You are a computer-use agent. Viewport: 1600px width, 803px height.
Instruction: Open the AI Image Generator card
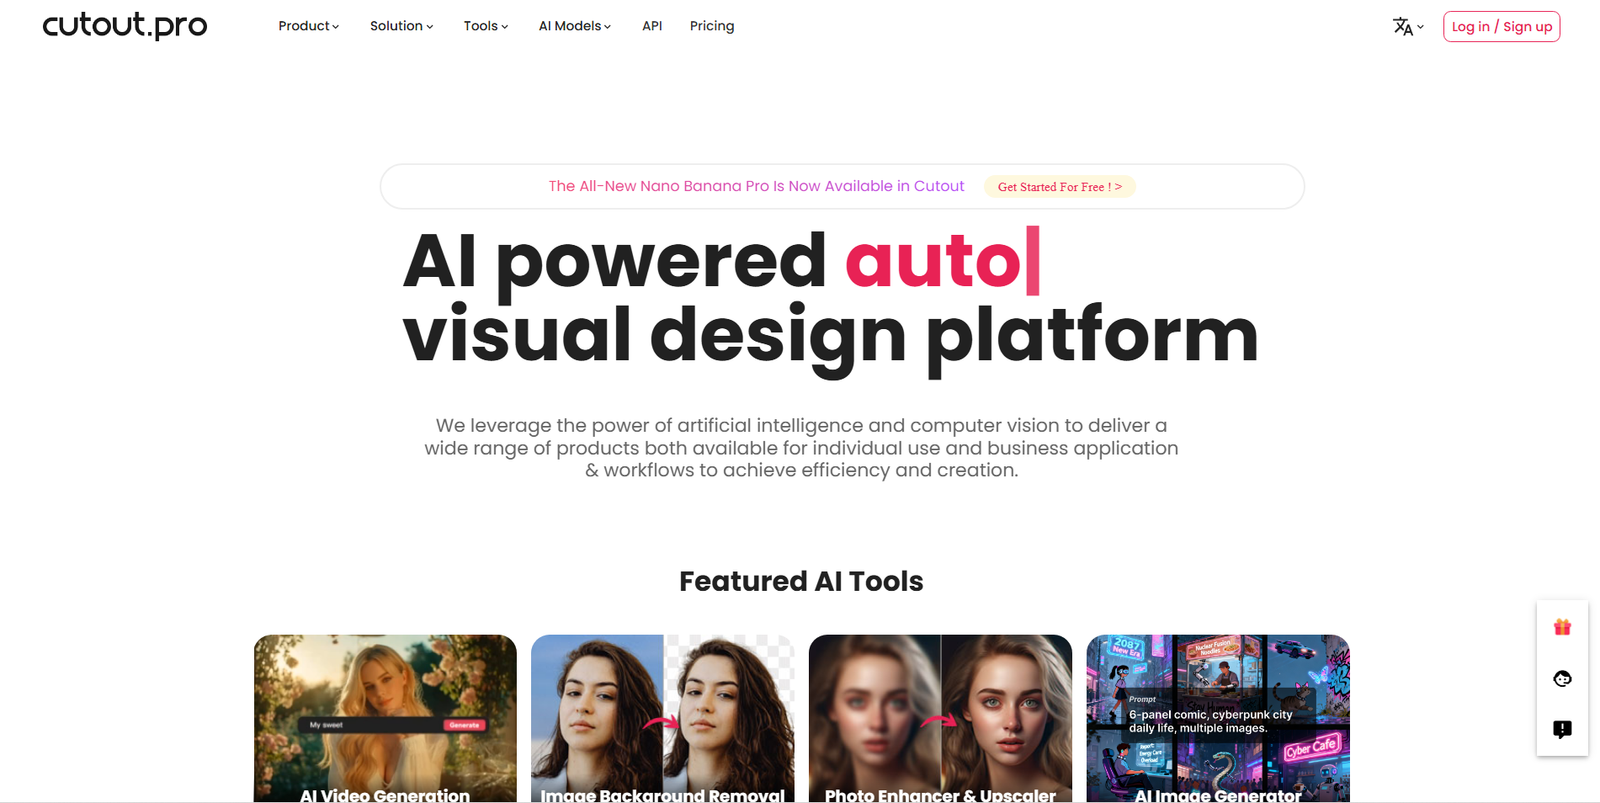click(x=1218, y=718)
